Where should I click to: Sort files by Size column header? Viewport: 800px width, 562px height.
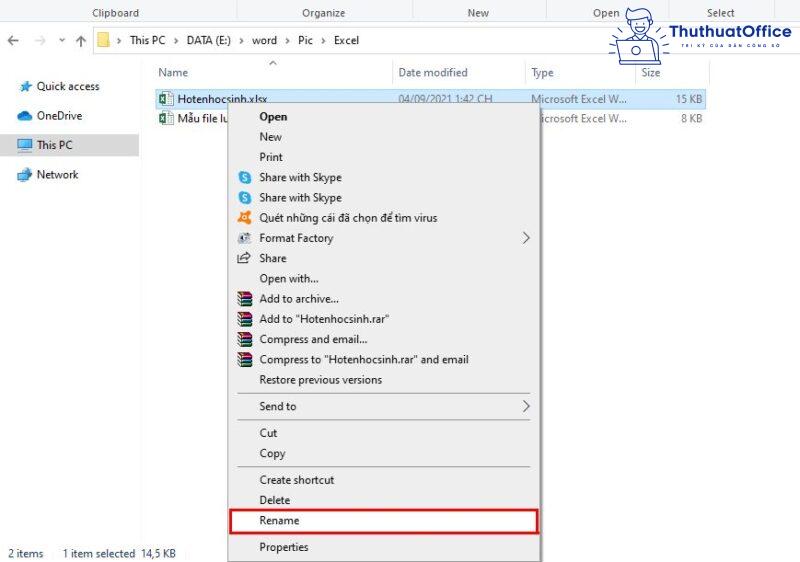click(x=651, y=72)
